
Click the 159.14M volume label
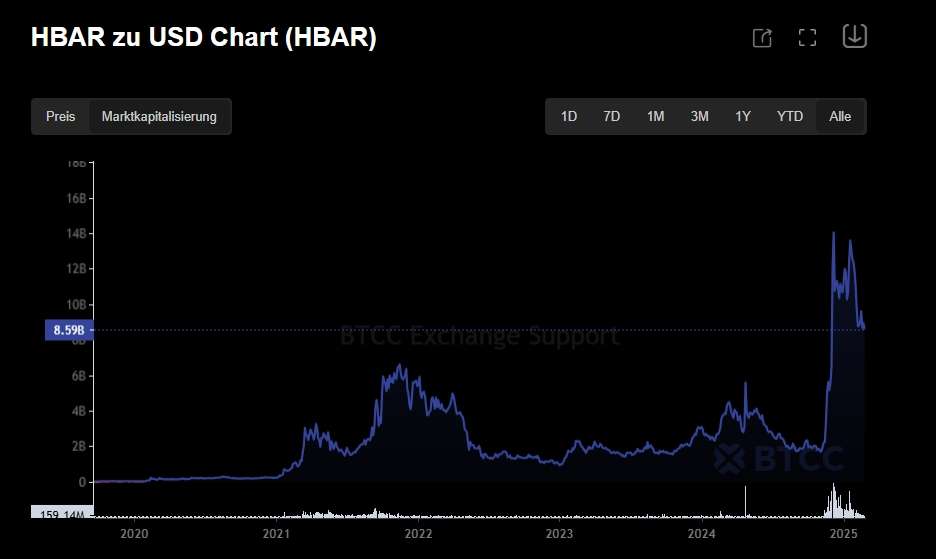pyautogui.click(x=62, y=512)
